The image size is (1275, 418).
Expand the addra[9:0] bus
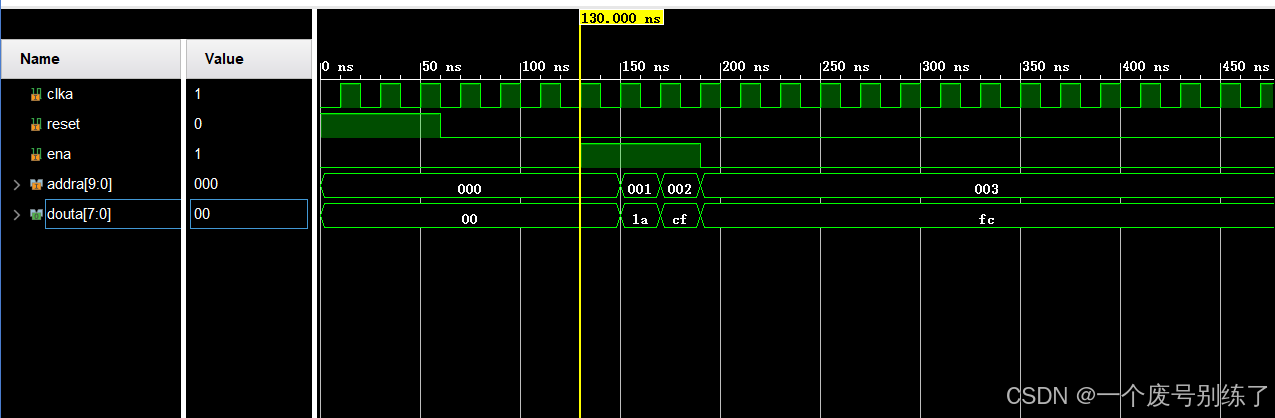click(16, 184)
